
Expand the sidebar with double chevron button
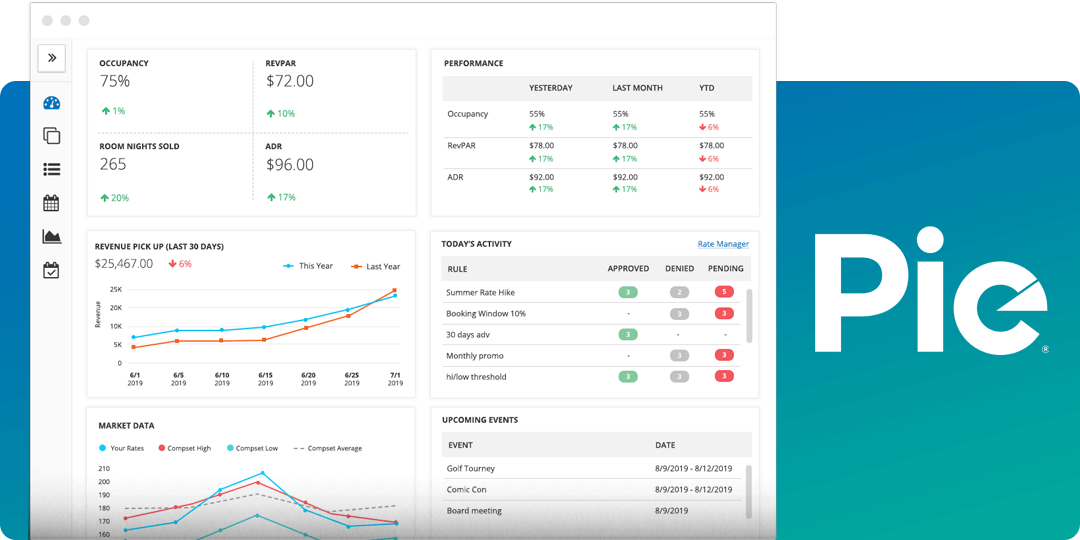point(52,59)
